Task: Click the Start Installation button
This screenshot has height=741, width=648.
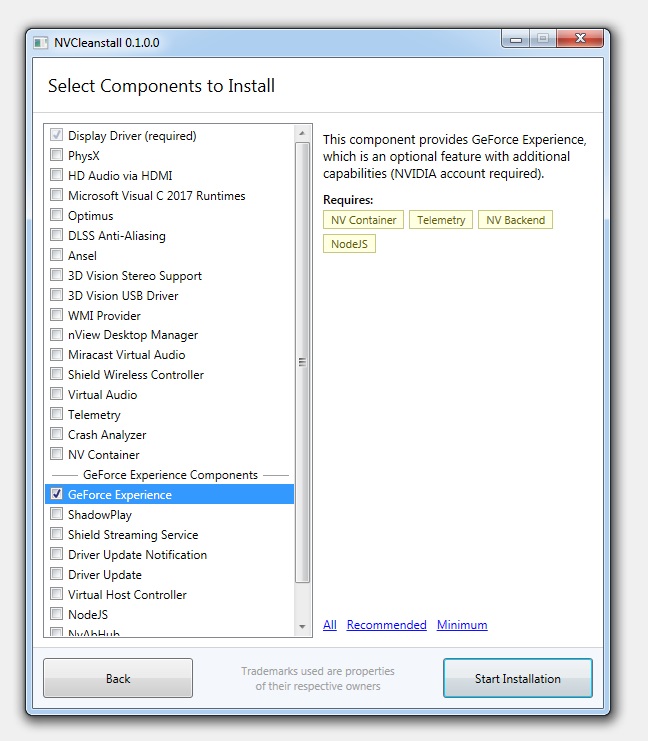Action: click(x=518, y=678)
